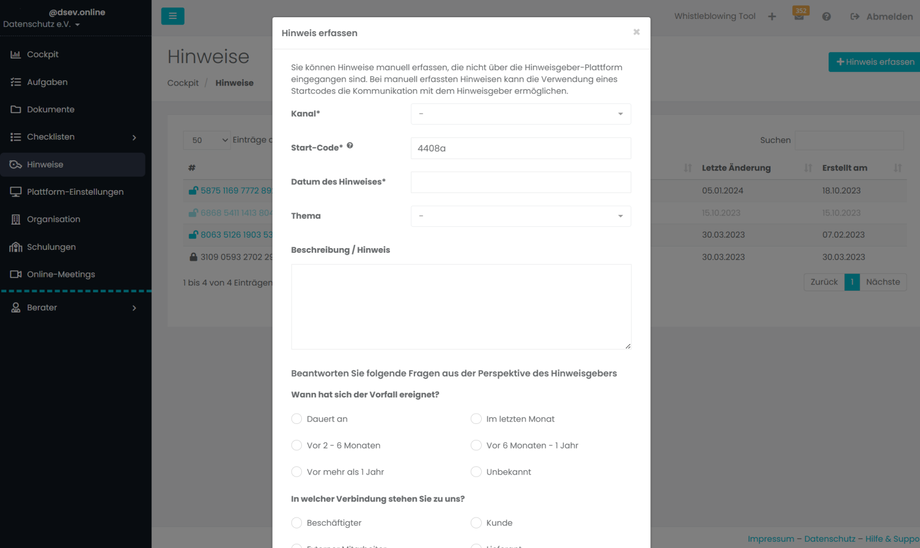Open Dokumente menu item
Screen dimensions: 920x548
[x=51, y=109]
